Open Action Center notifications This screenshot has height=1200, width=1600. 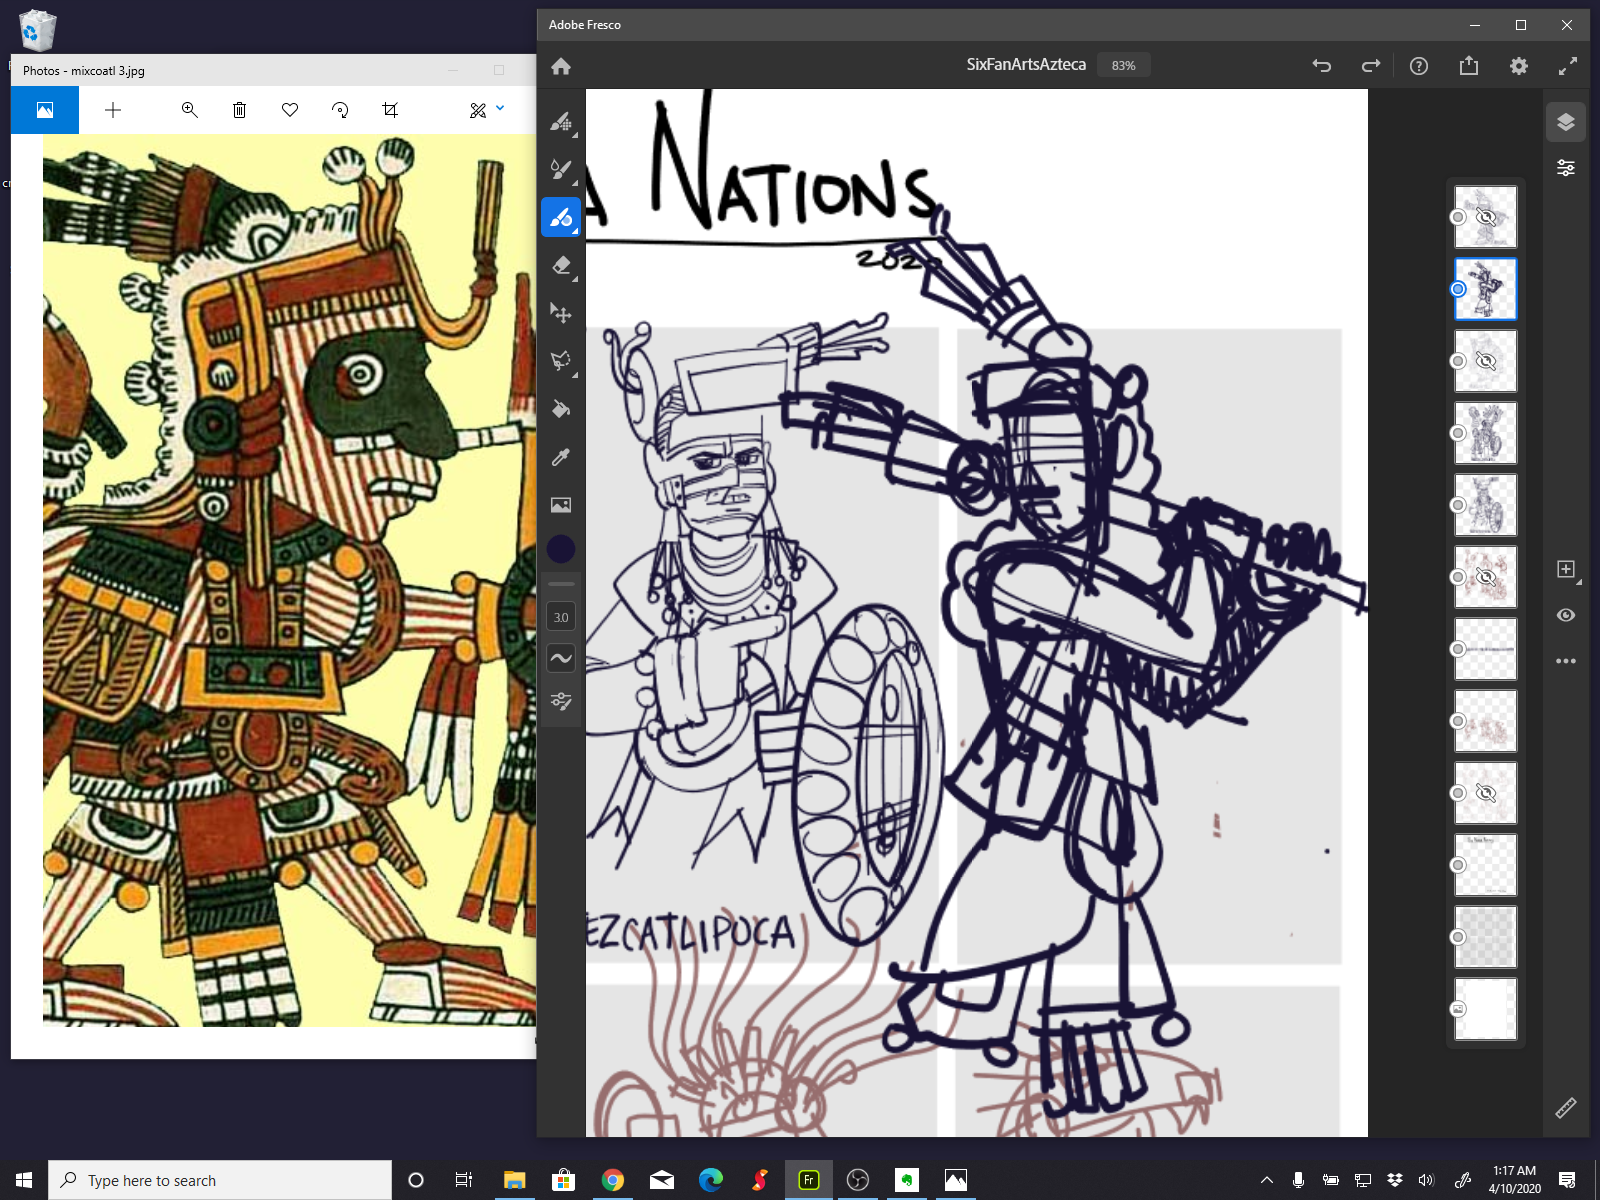click(1567, 1180)
